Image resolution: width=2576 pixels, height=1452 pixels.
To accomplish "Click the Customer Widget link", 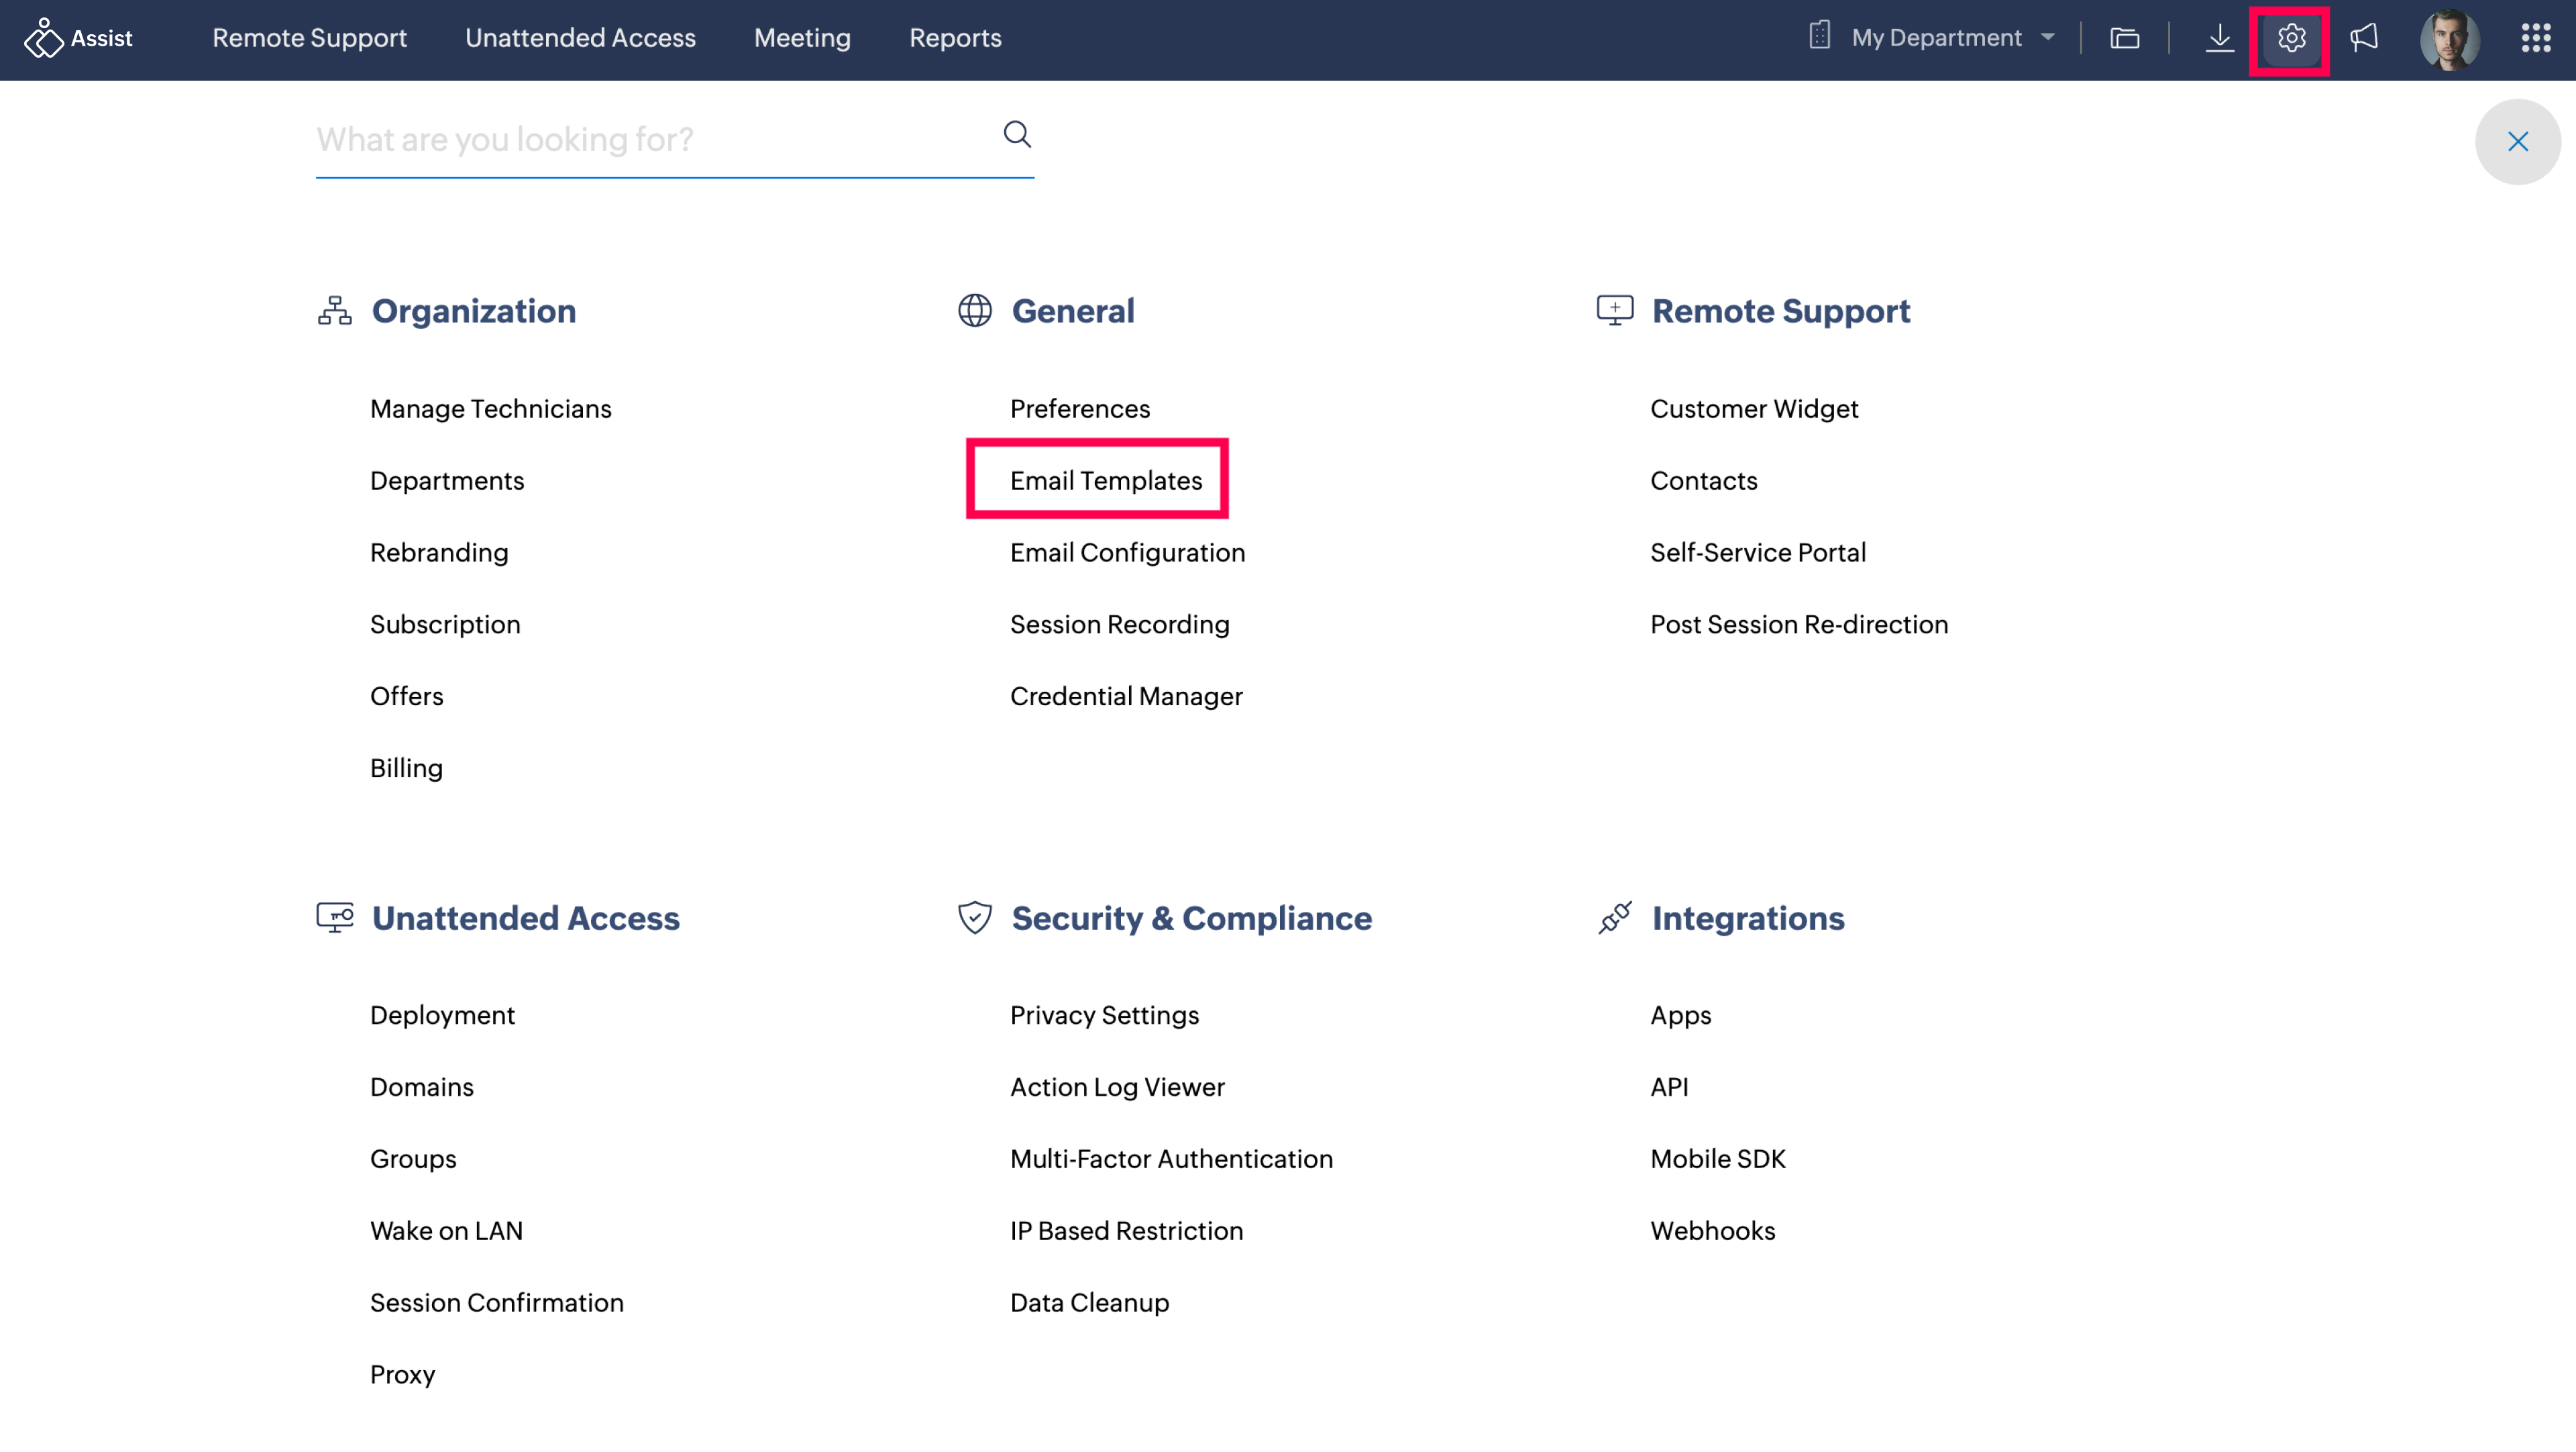I will (x=1753, y=409).
